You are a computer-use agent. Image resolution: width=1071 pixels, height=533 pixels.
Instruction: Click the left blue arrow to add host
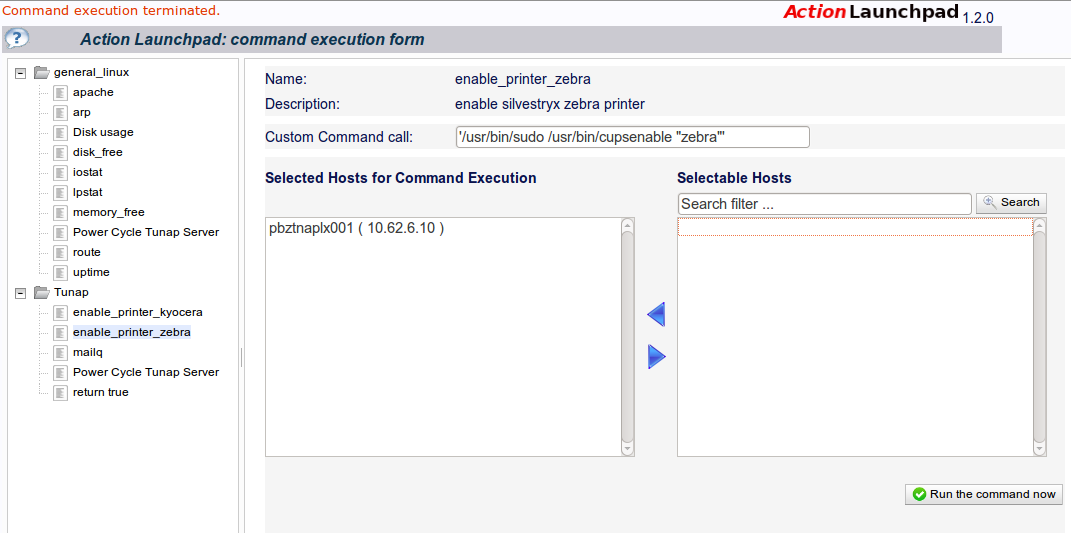[656, 314]
